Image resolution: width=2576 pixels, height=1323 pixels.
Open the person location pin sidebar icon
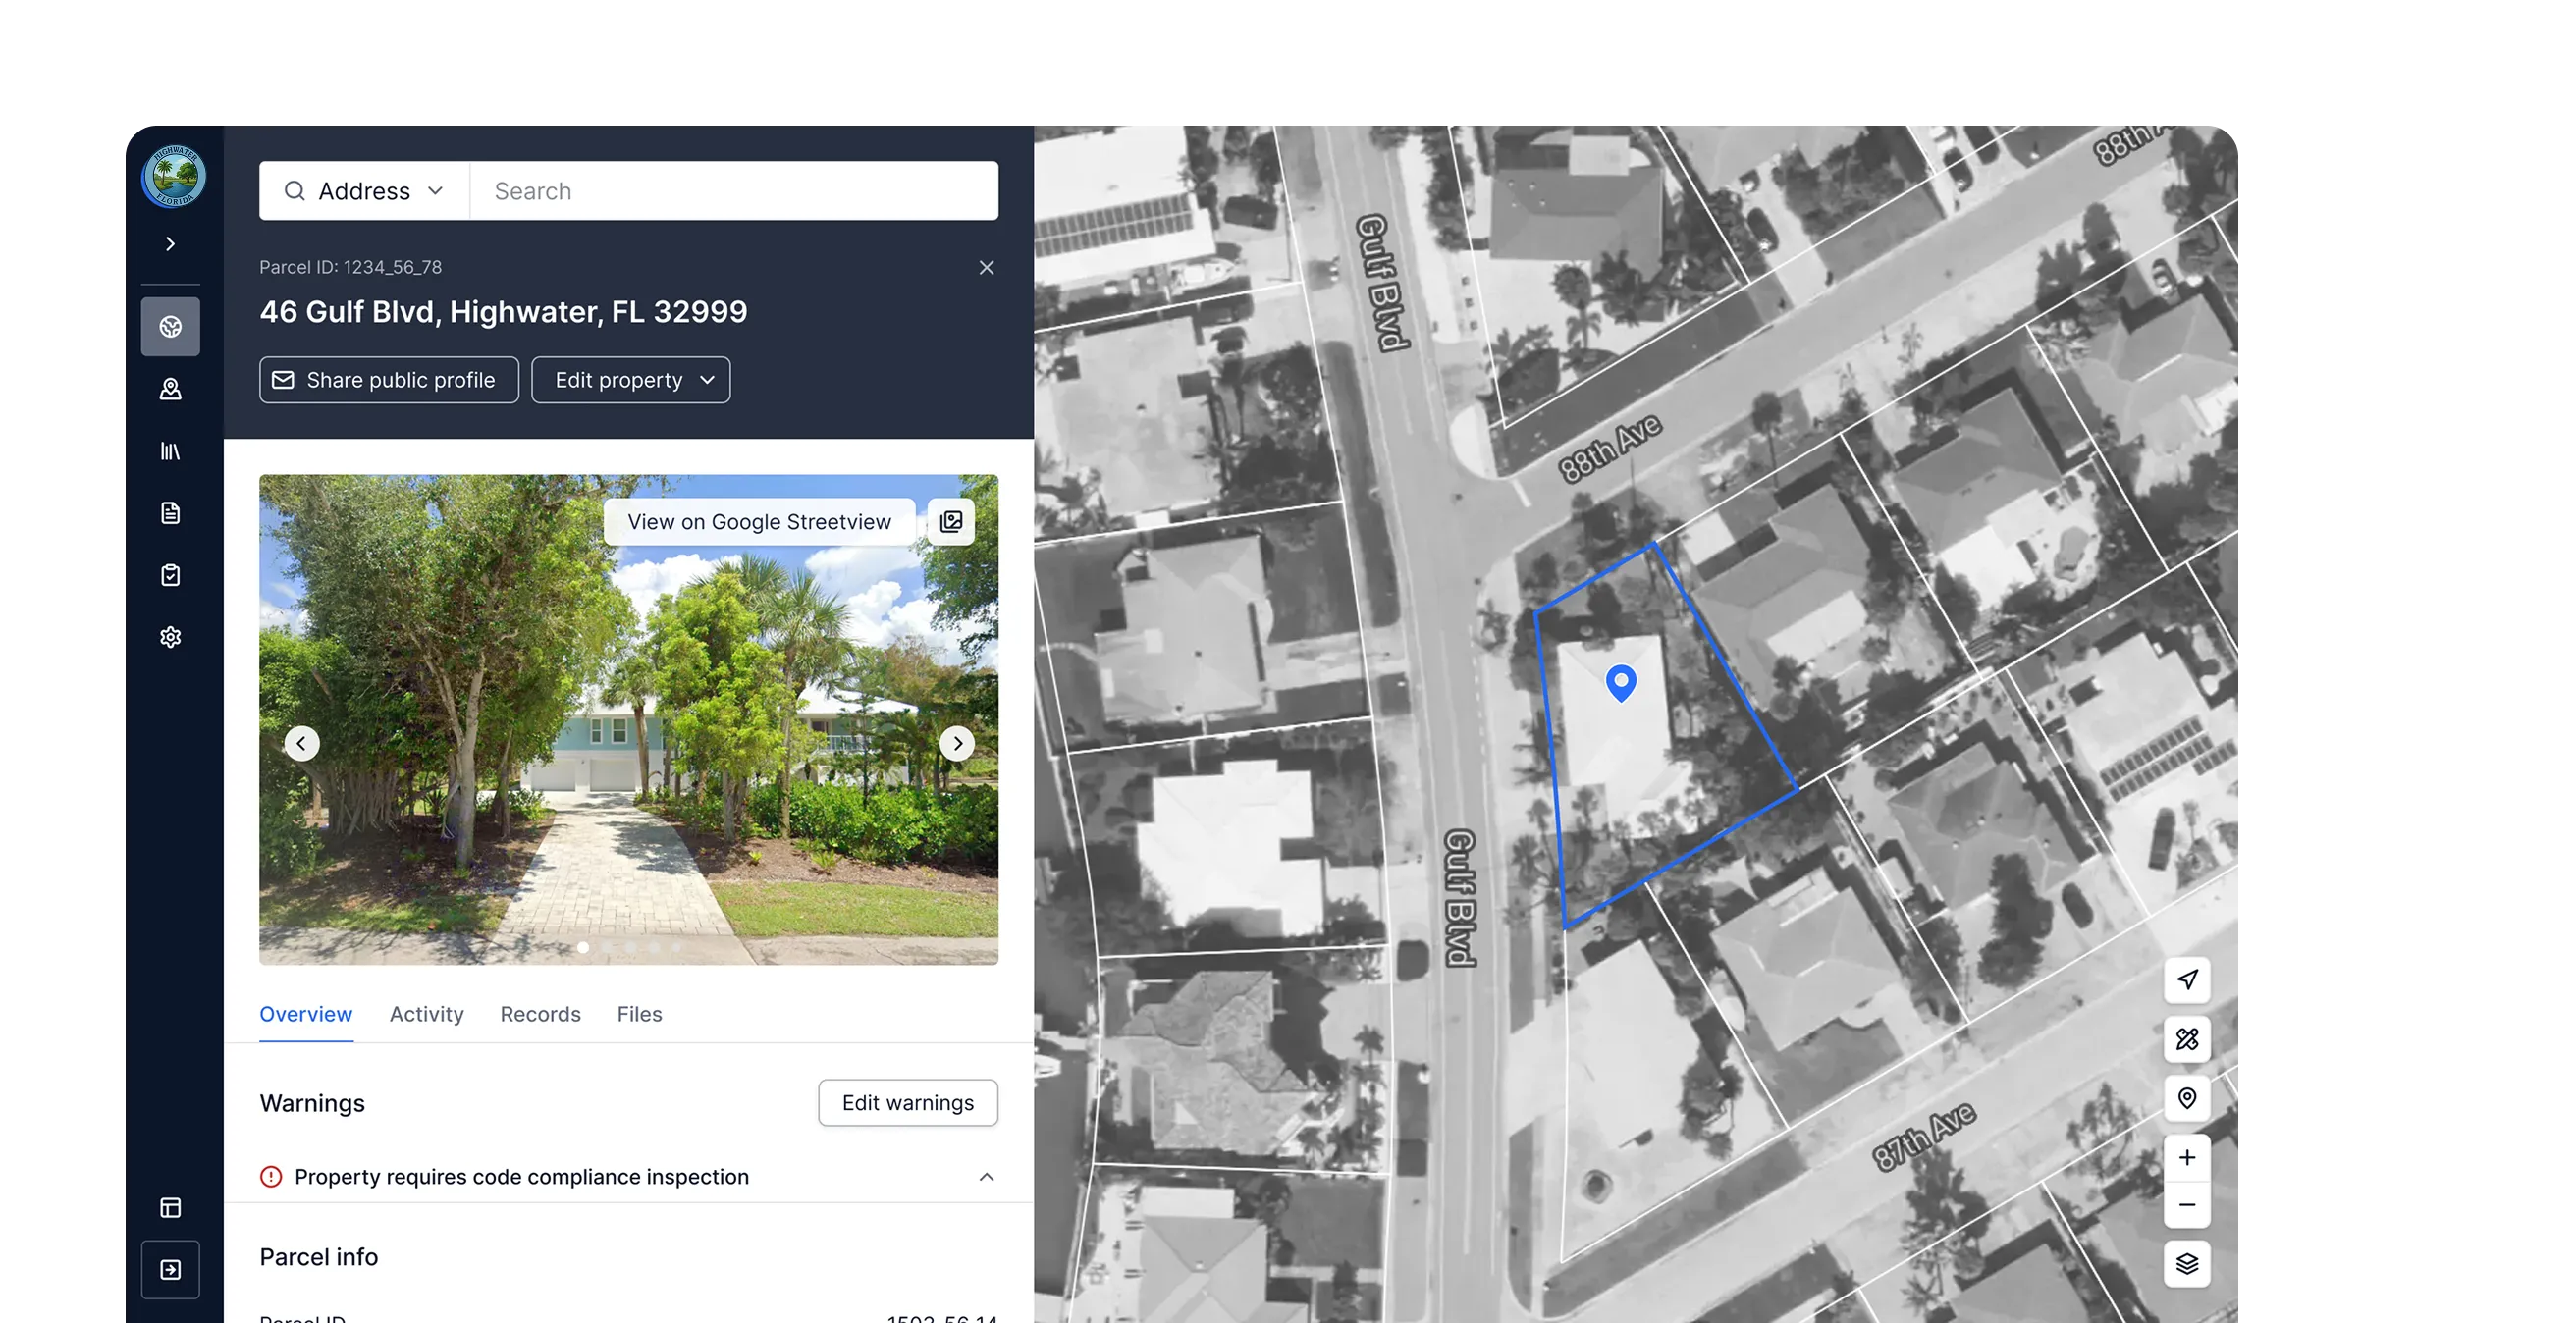point(170,389)
